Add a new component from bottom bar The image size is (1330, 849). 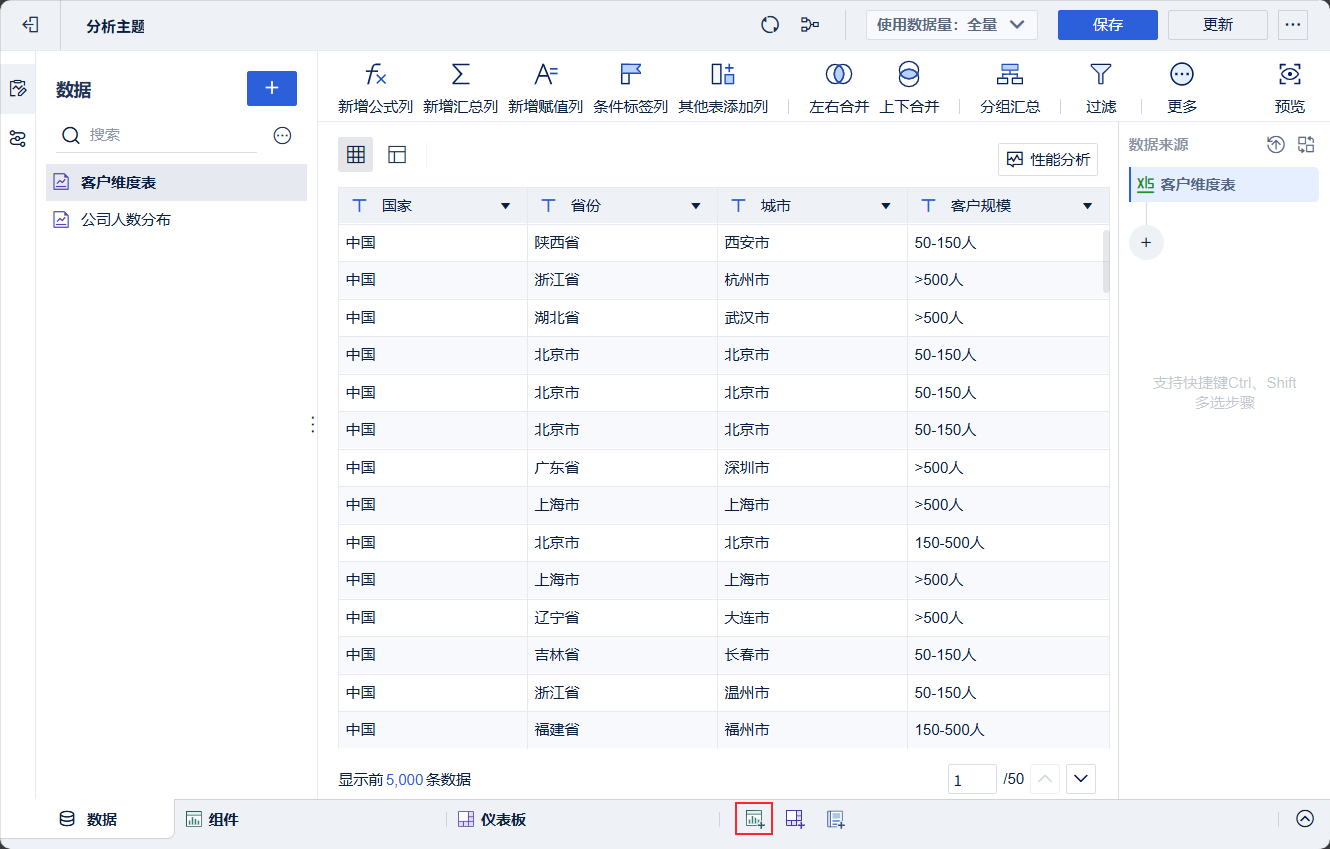754,820
